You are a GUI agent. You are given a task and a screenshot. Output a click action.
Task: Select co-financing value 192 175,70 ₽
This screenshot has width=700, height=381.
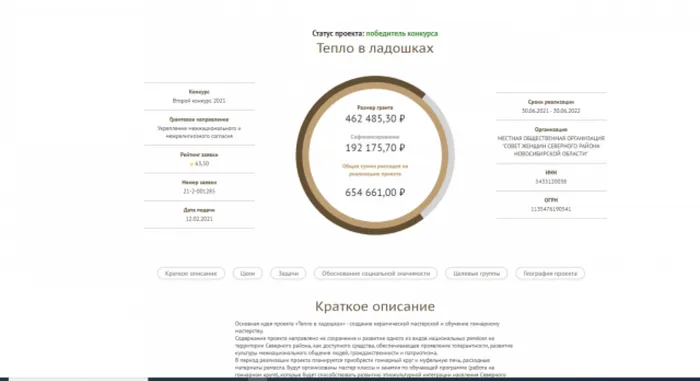pos(375,148)
